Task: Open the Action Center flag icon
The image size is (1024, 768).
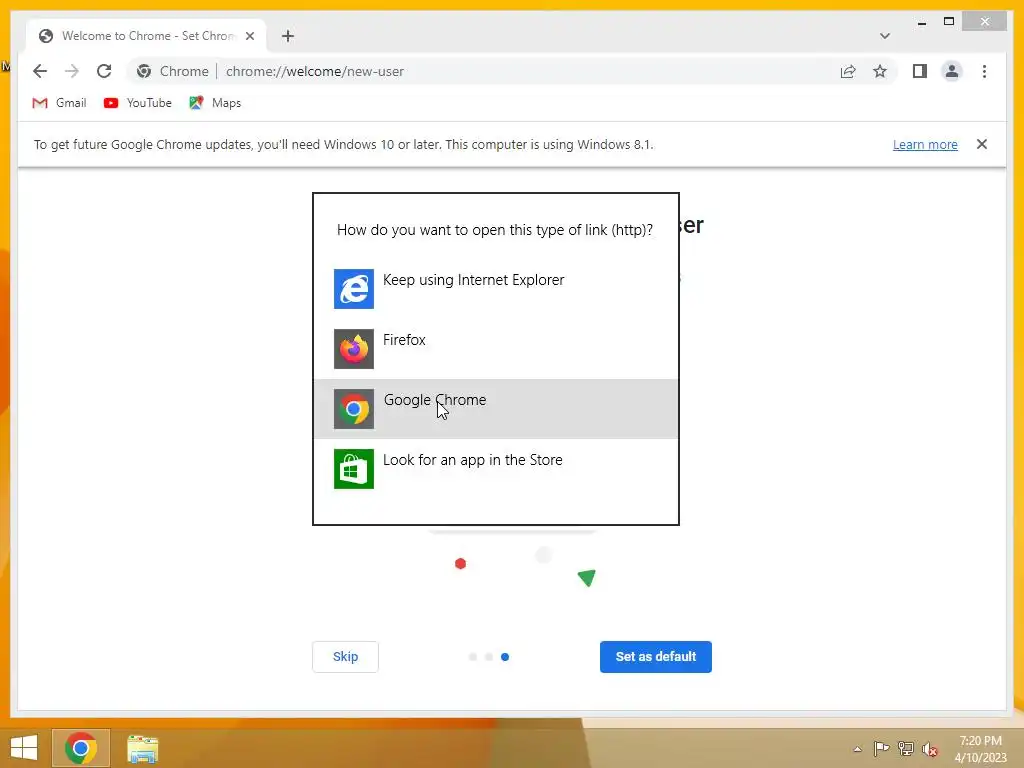Action: 881,748
